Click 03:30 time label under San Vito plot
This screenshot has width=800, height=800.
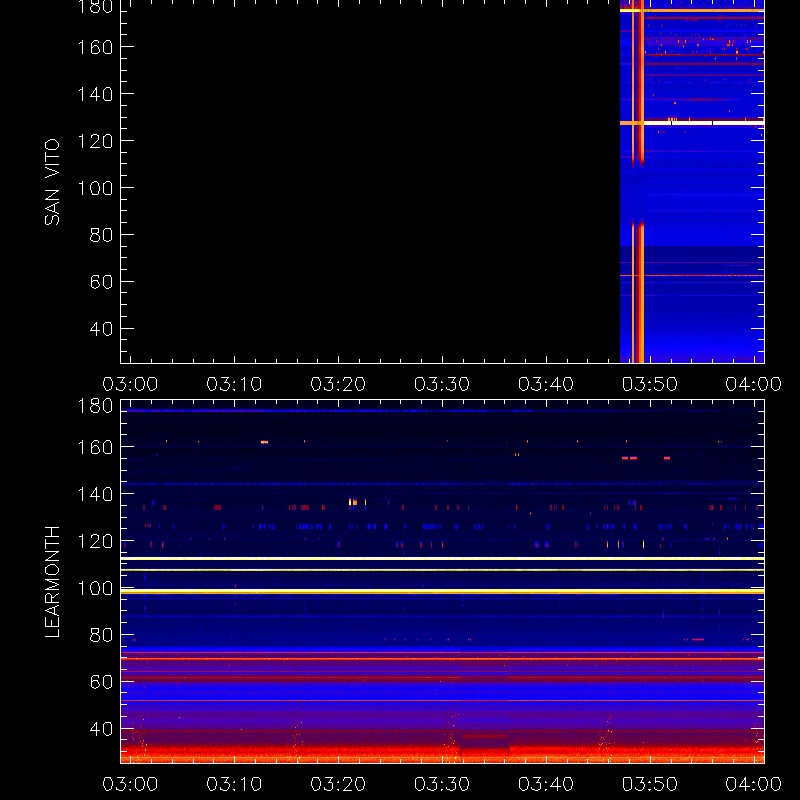[x=442, y=384]
